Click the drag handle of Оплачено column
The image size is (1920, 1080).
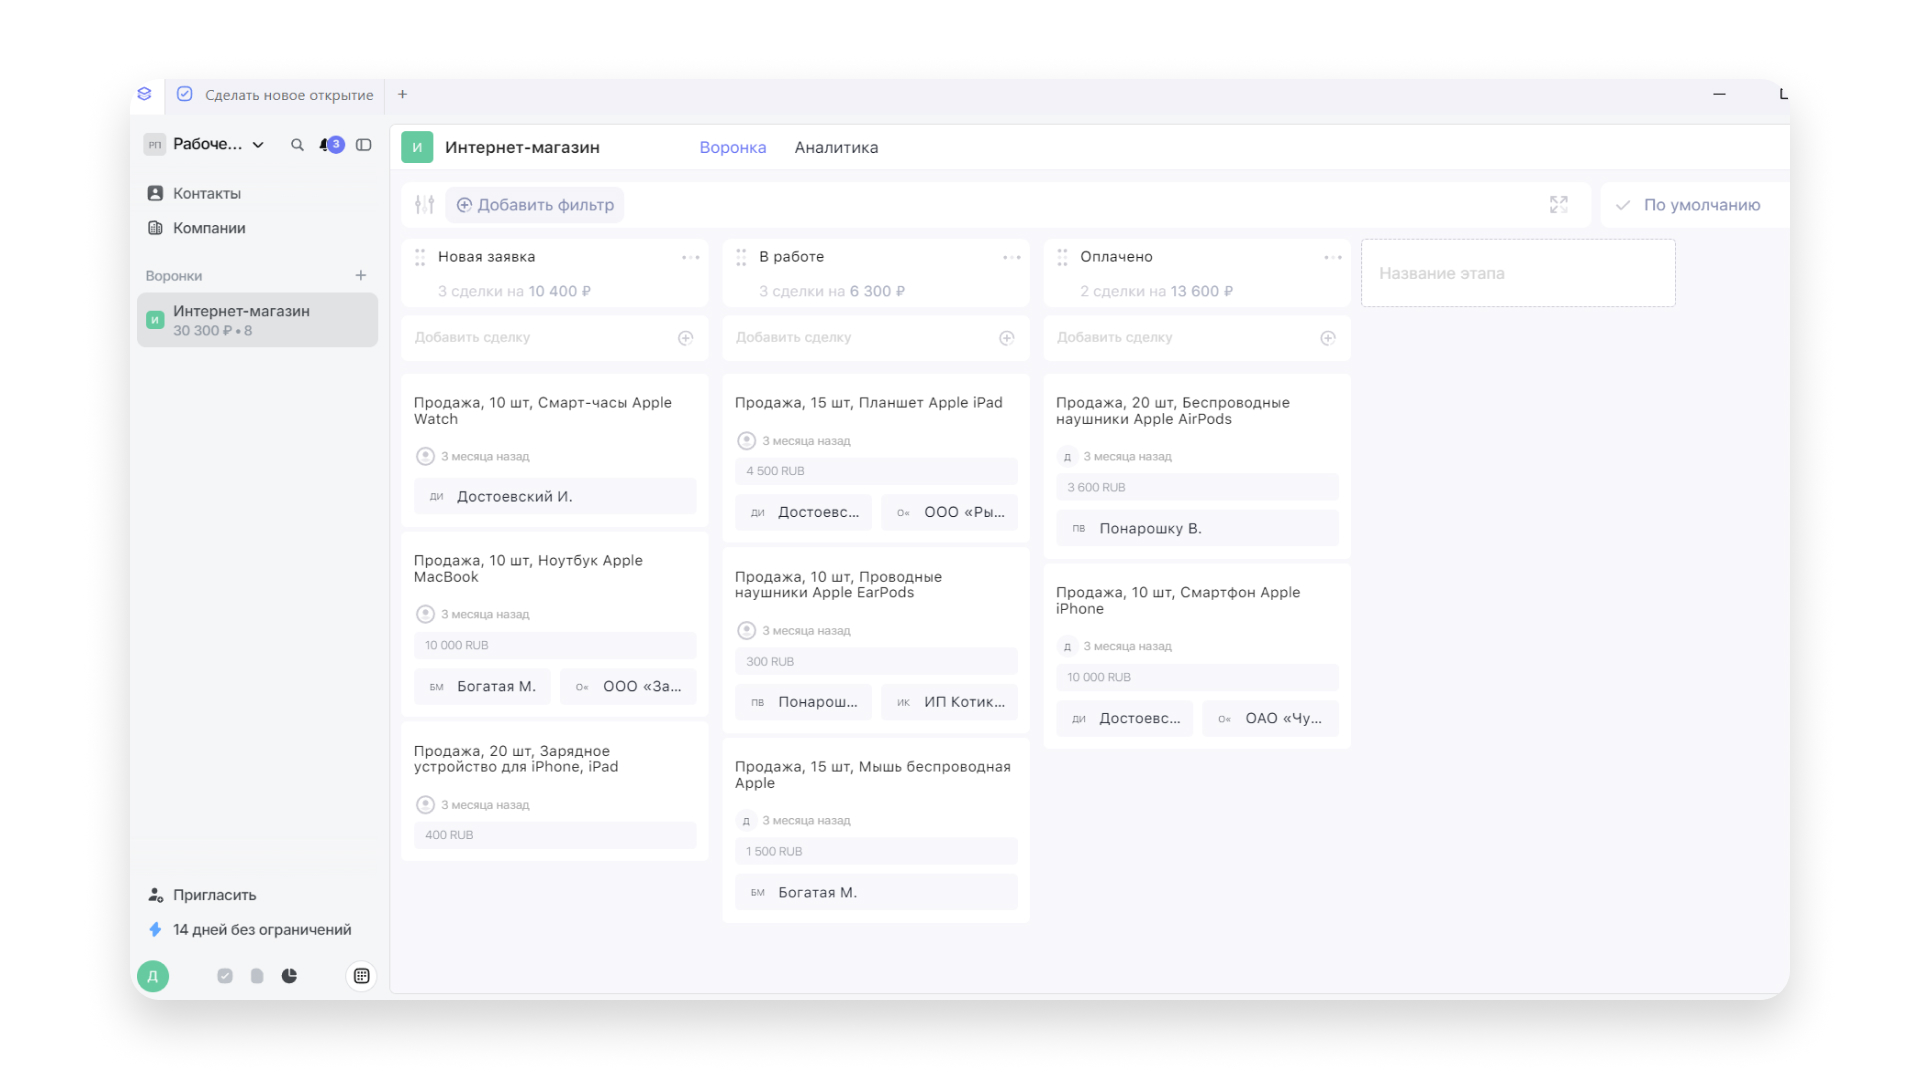click(1062, 257)
